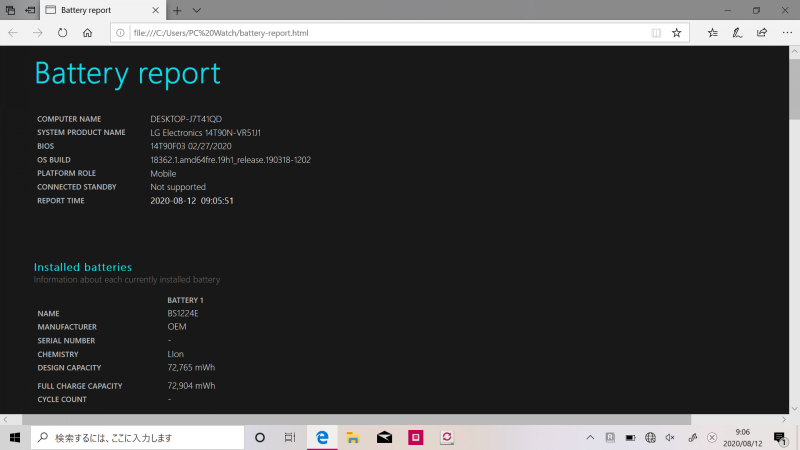Click the horizontal scrollbar thumb

click(357, 419)
